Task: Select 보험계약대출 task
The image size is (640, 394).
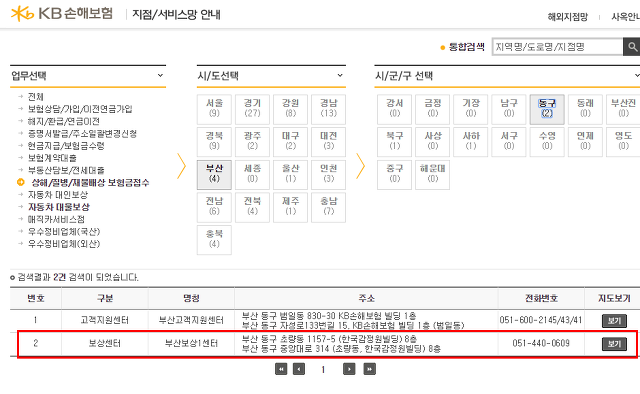Action: pos(52,158)
